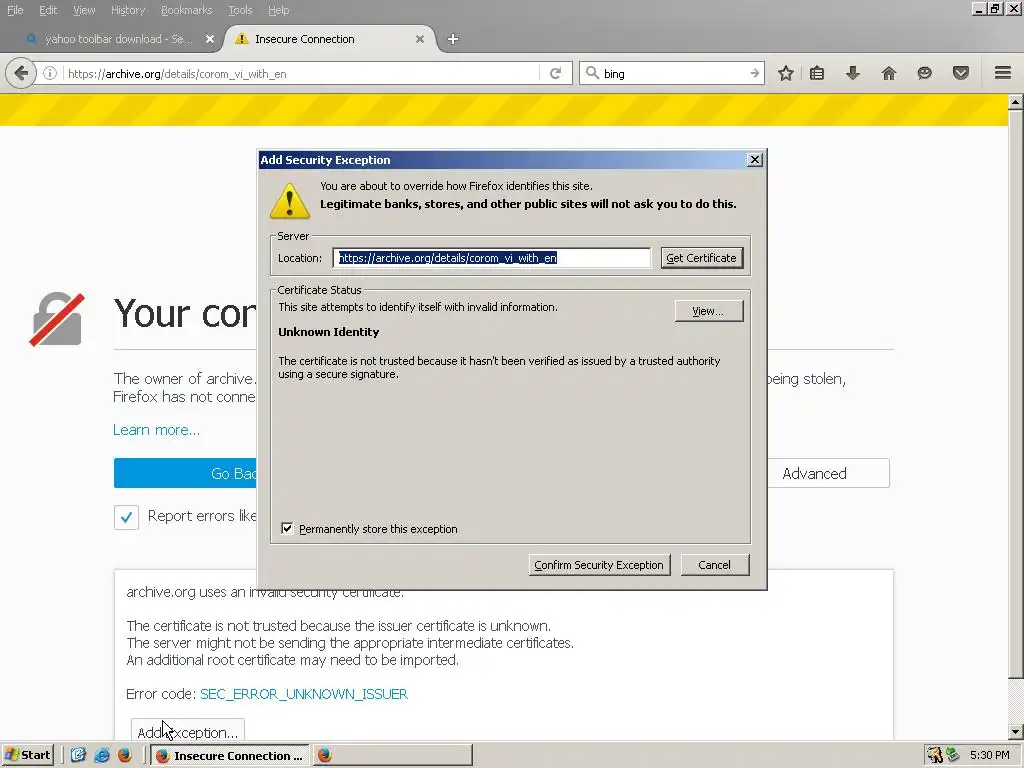Click the crossed-out padlock icon on page

[x=57, y=319]
